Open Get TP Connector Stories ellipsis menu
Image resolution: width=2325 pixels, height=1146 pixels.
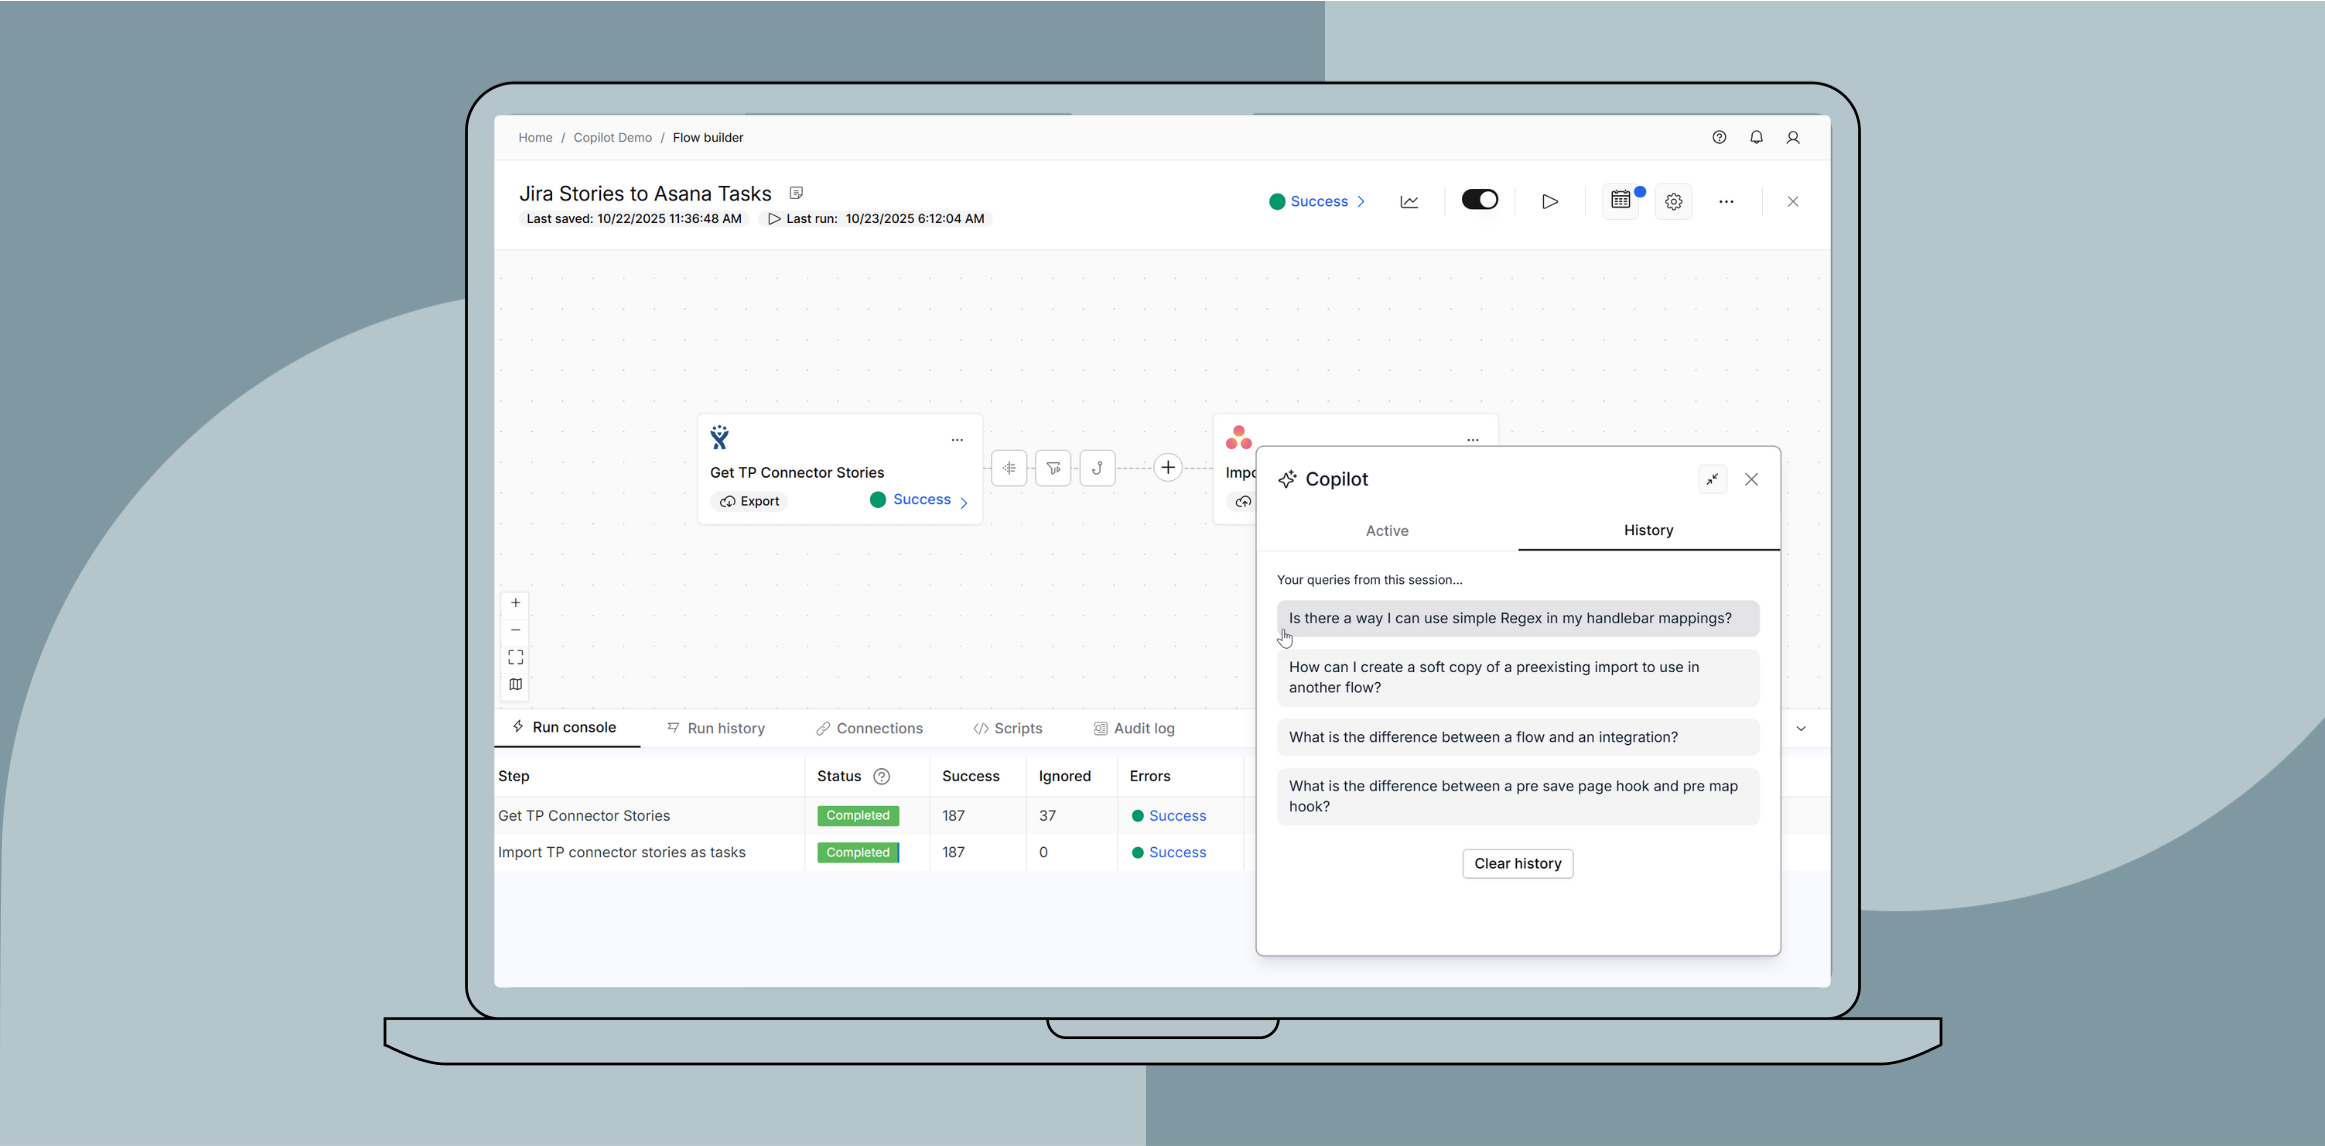[957, 440]
